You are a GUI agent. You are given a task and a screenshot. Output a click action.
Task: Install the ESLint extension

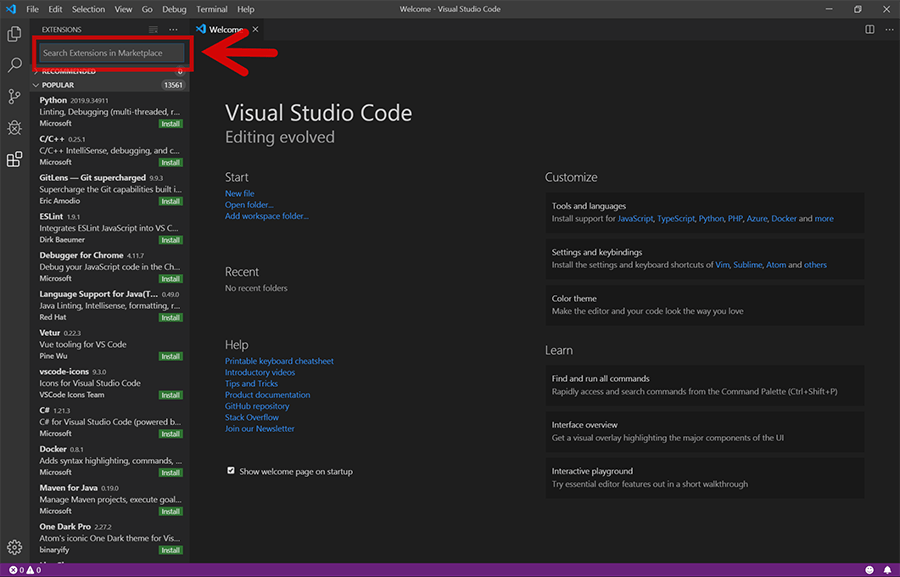coord(170,240)
